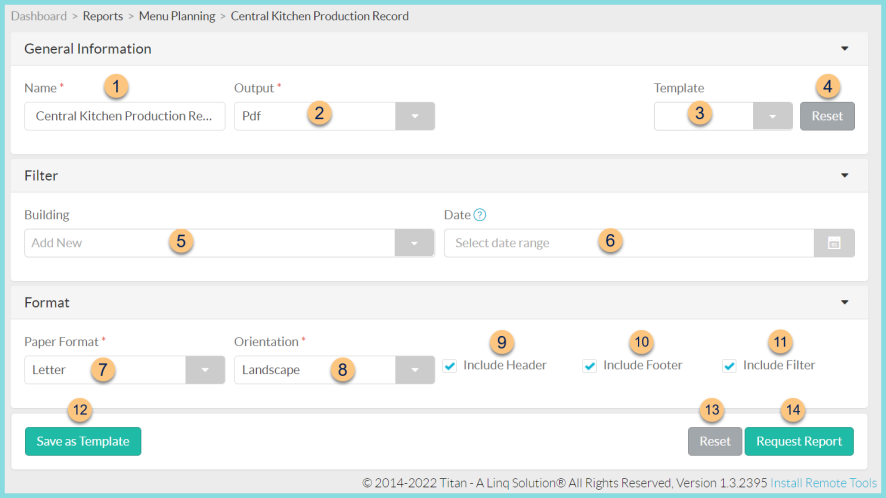Click the Include Footer label text

[x=642, y=365]
